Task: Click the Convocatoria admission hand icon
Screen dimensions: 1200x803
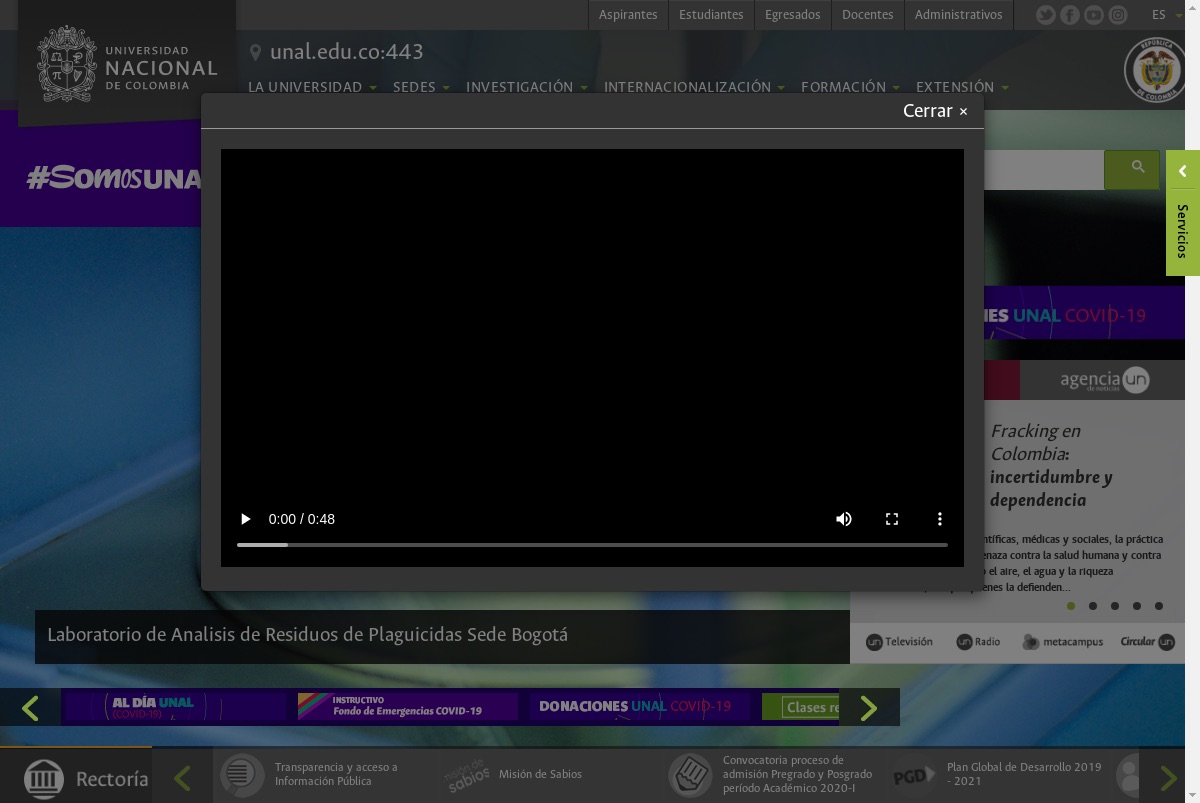Action: point(690,775)
